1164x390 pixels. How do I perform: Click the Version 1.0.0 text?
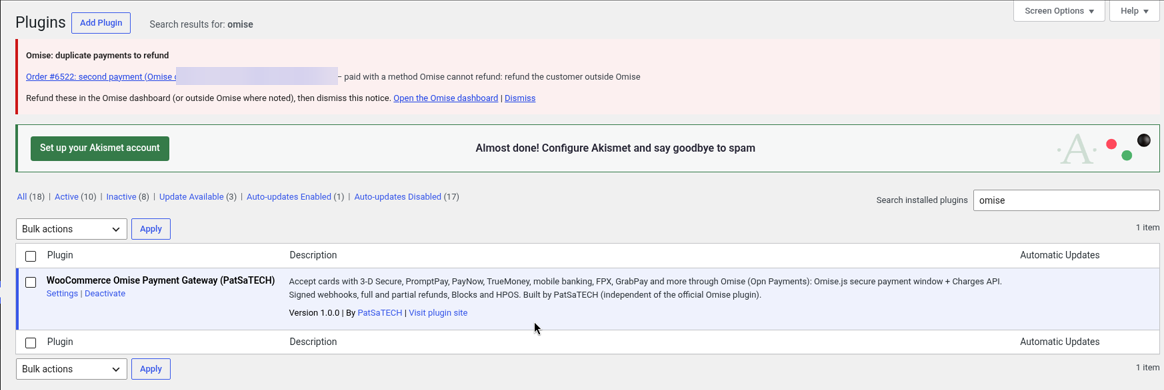pyautogui.click(x=314, y=313)
